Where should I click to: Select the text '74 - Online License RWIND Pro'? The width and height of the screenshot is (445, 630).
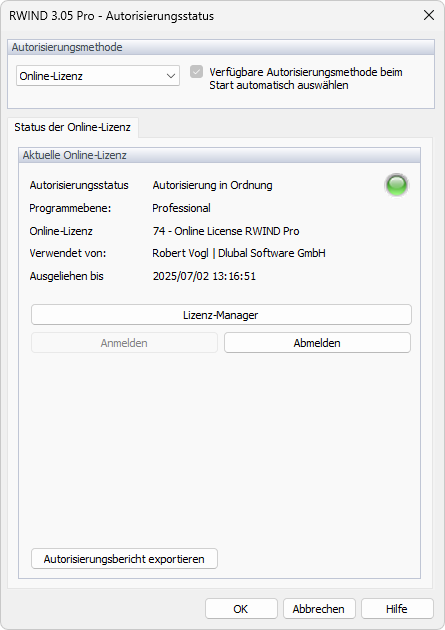pyautogui.click(x=226, y=231)
